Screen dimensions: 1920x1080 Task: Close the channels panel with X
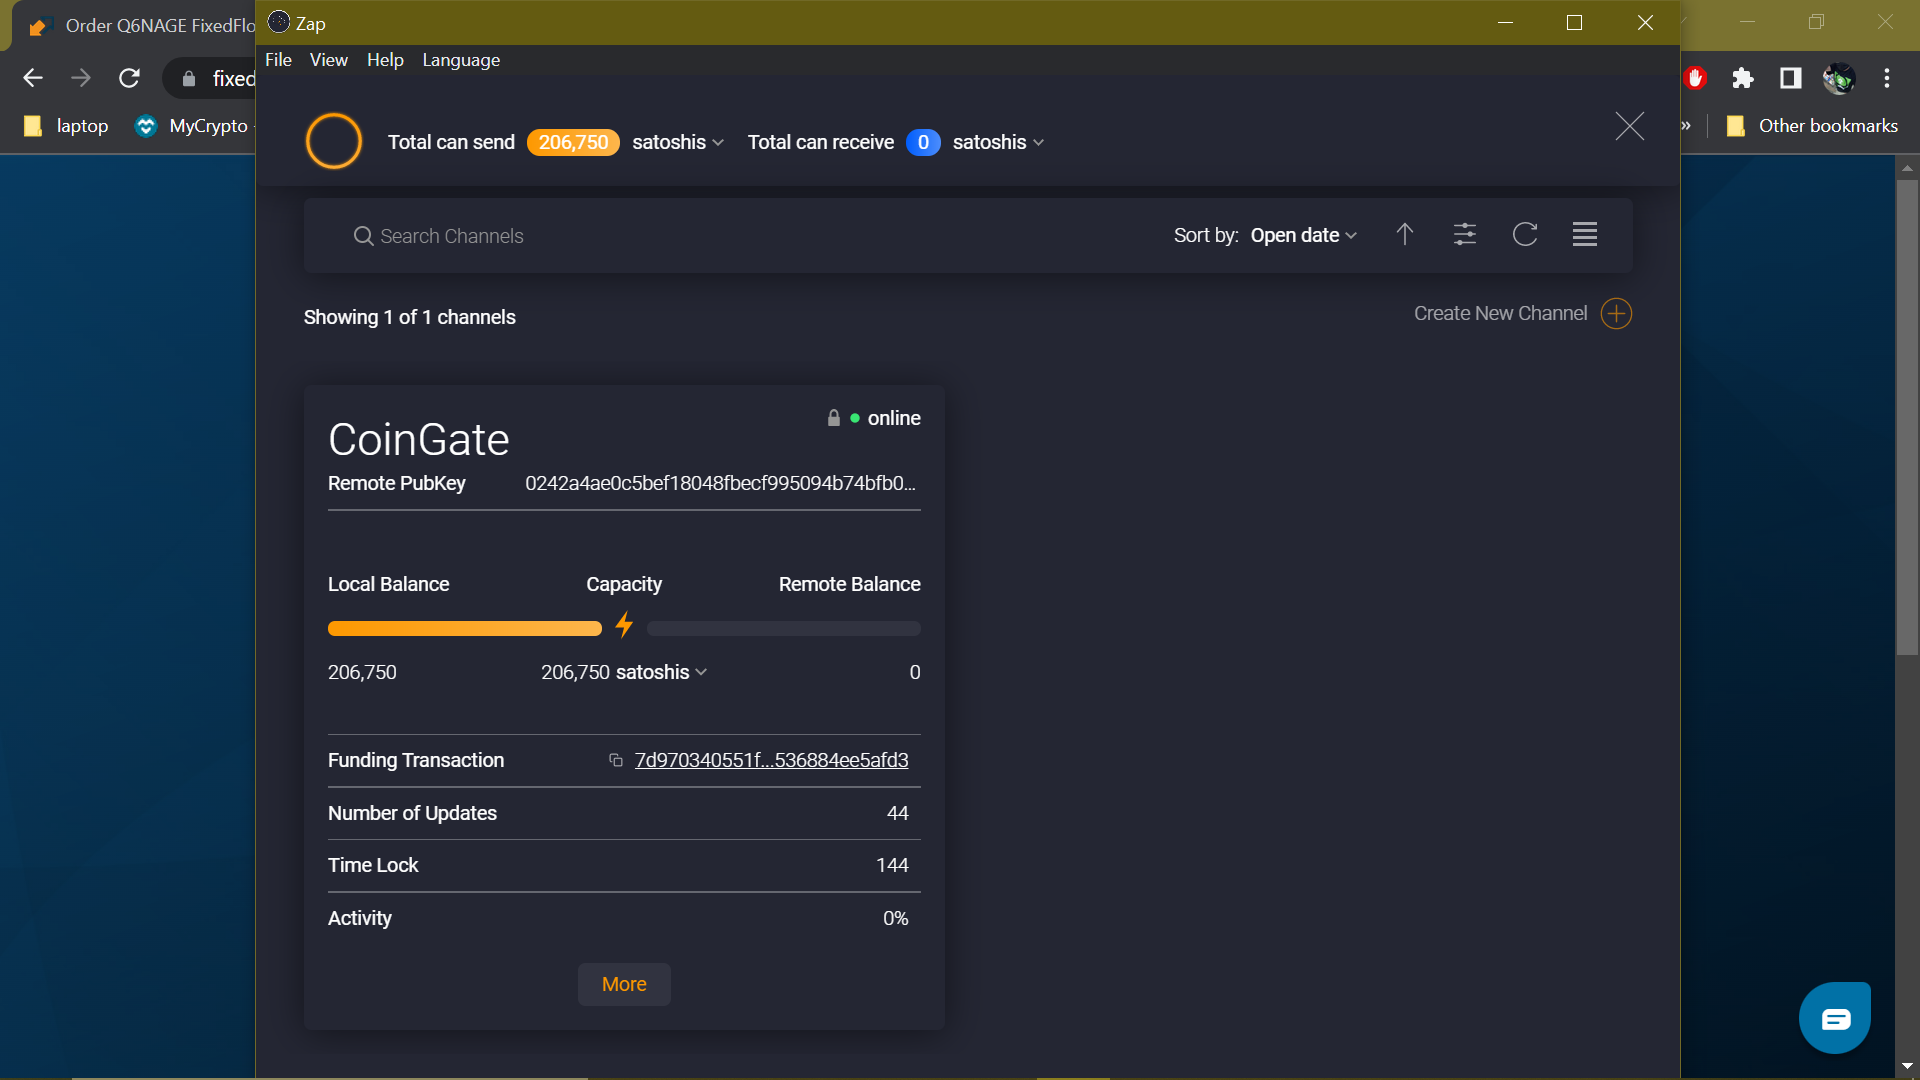tap(1629, 126)
